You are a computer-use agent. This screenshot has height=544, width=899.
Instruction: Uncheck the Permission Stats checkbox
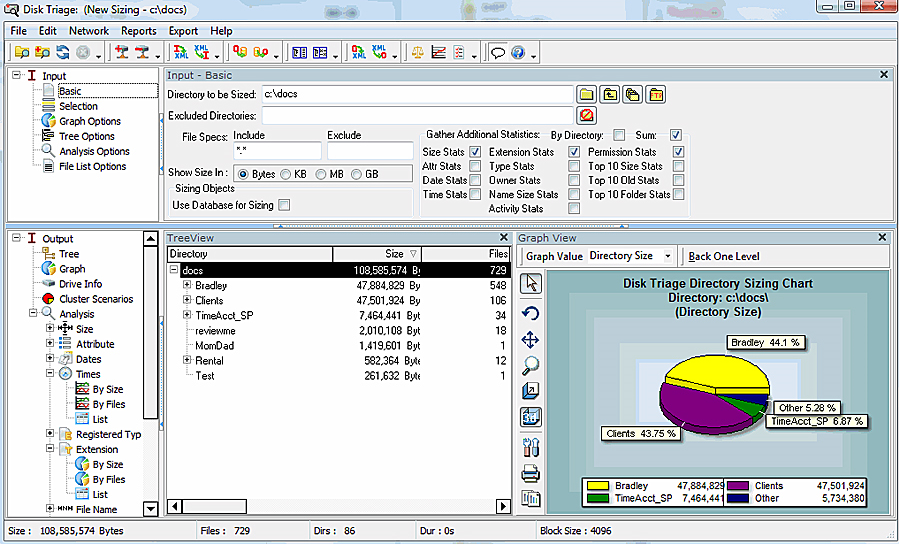(679, 152)
